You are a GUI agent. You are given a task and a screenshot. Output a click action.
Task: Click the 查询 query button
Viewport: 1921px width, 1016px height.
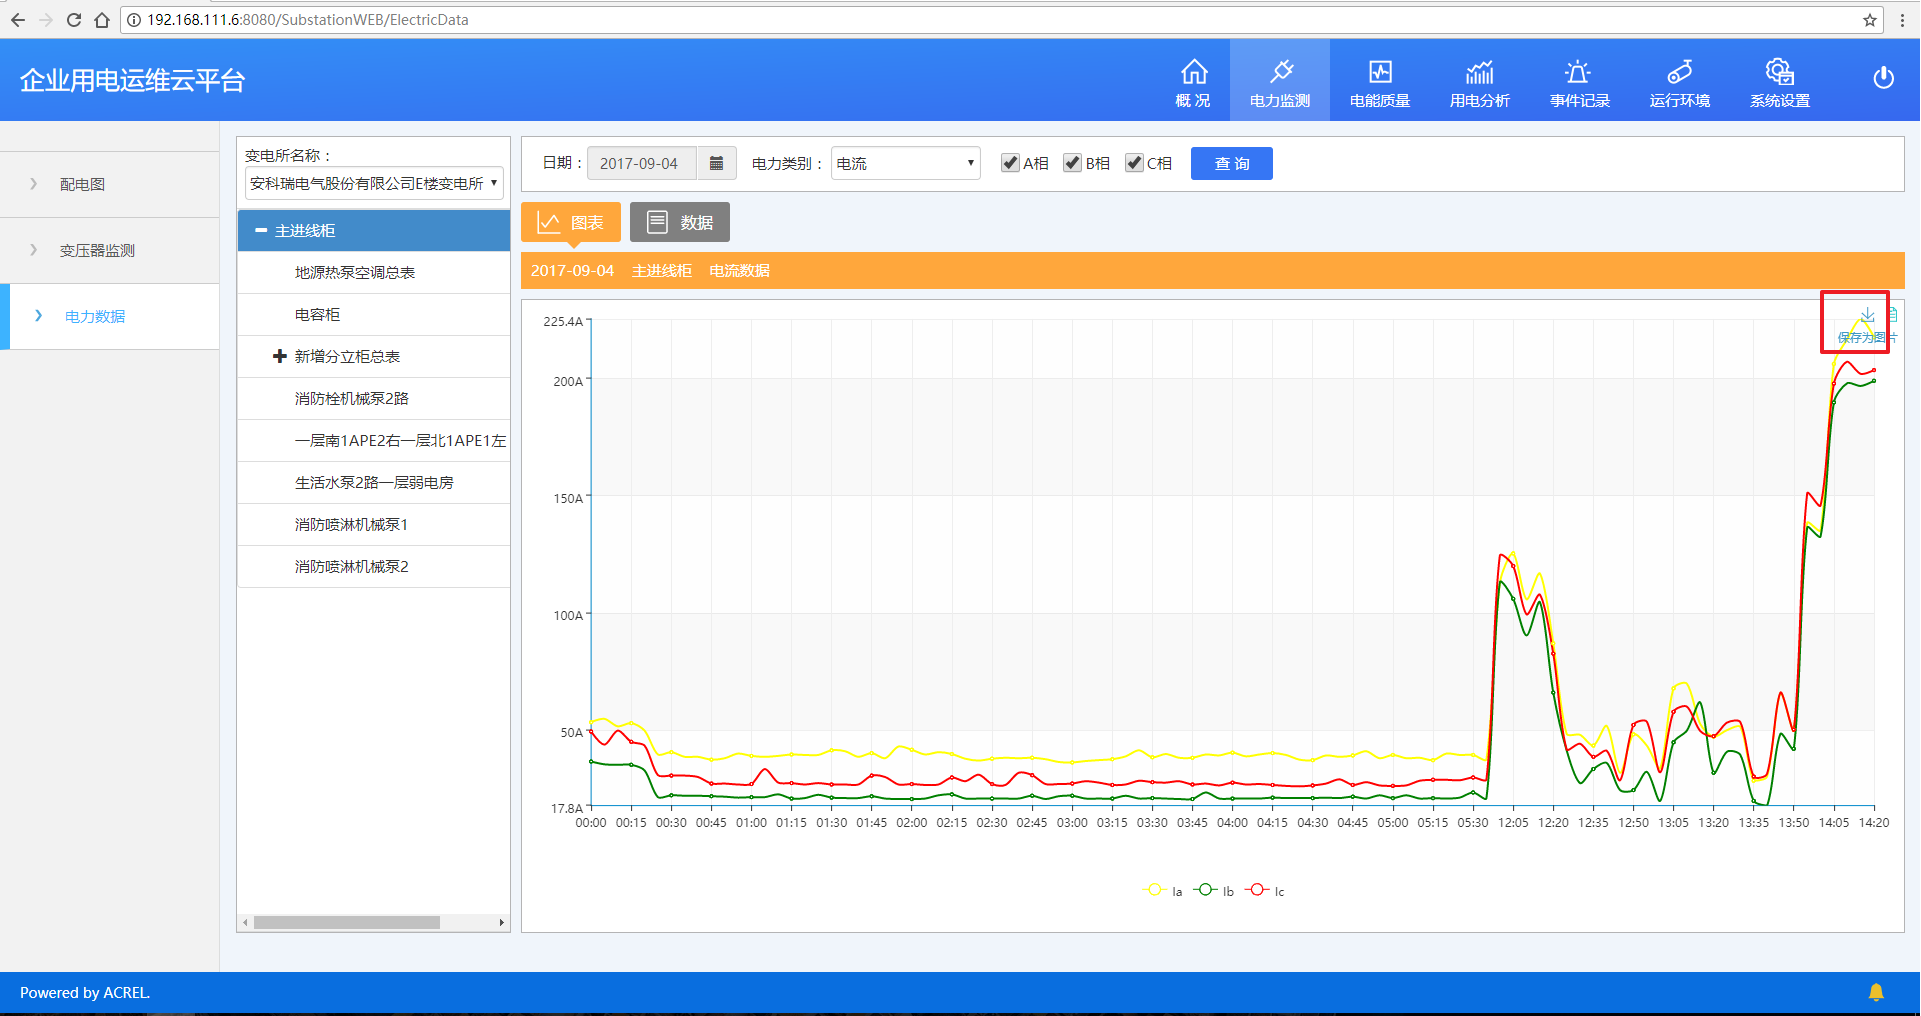coord(1232,163)
